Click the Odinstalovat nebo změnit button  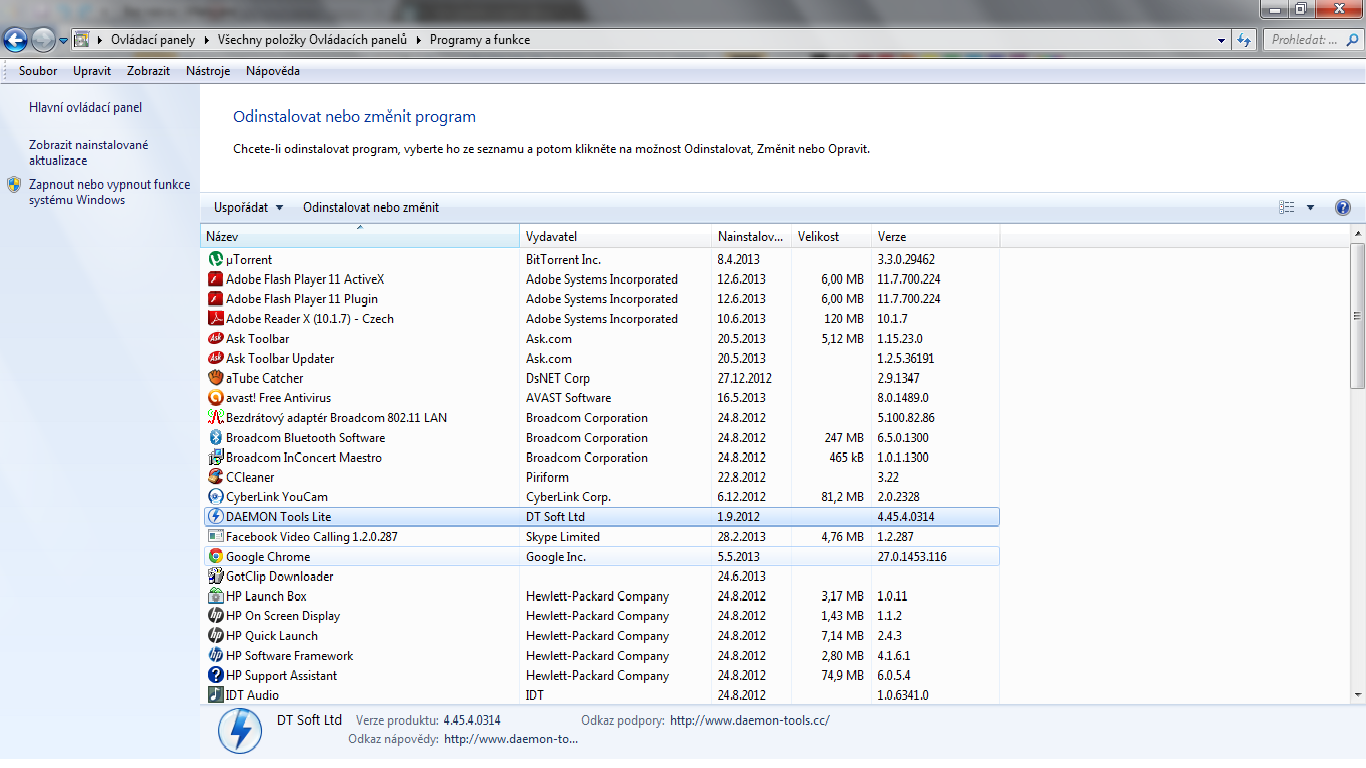pos(371,208)
